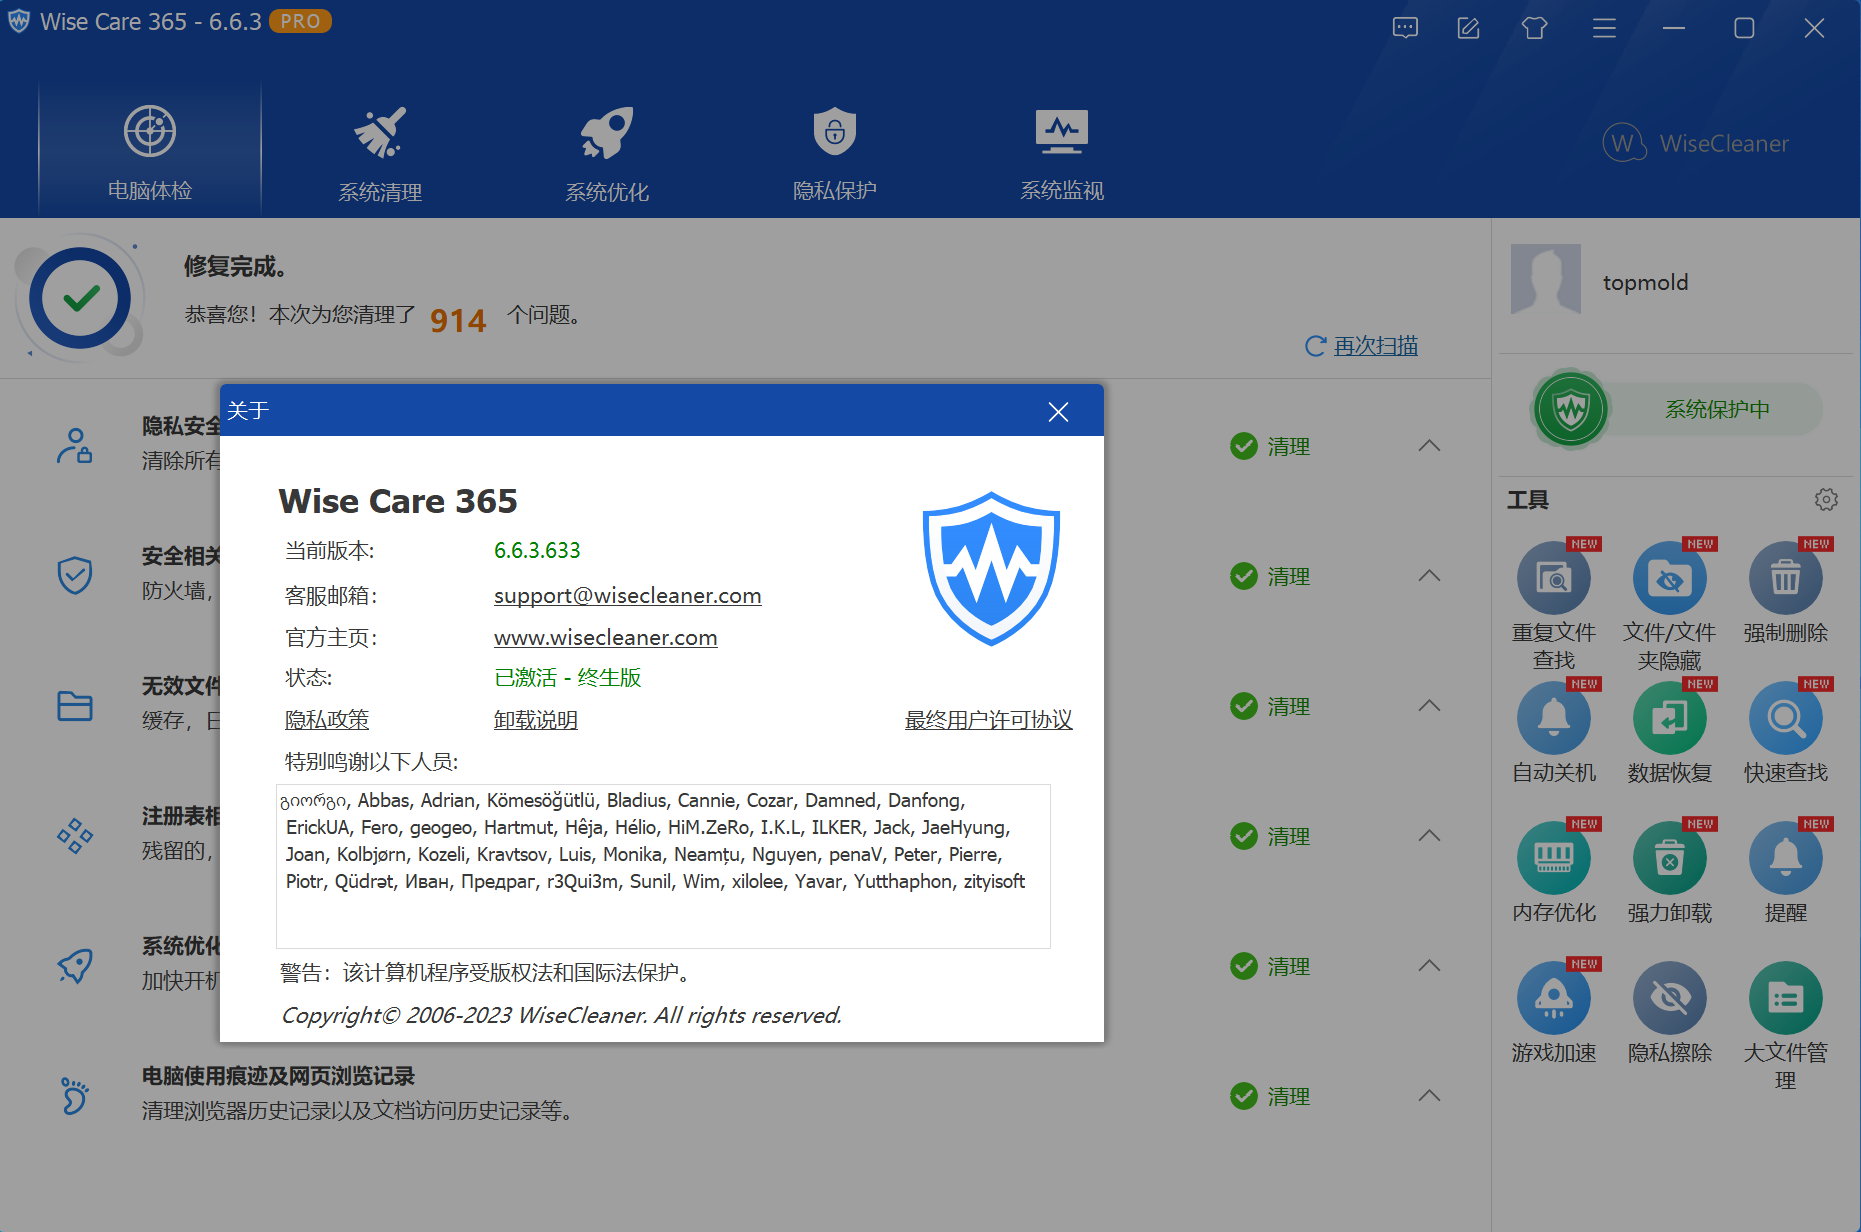Open 游戏加速 game booster tool
1861x1232 pixels.
coord(1554,1012)
